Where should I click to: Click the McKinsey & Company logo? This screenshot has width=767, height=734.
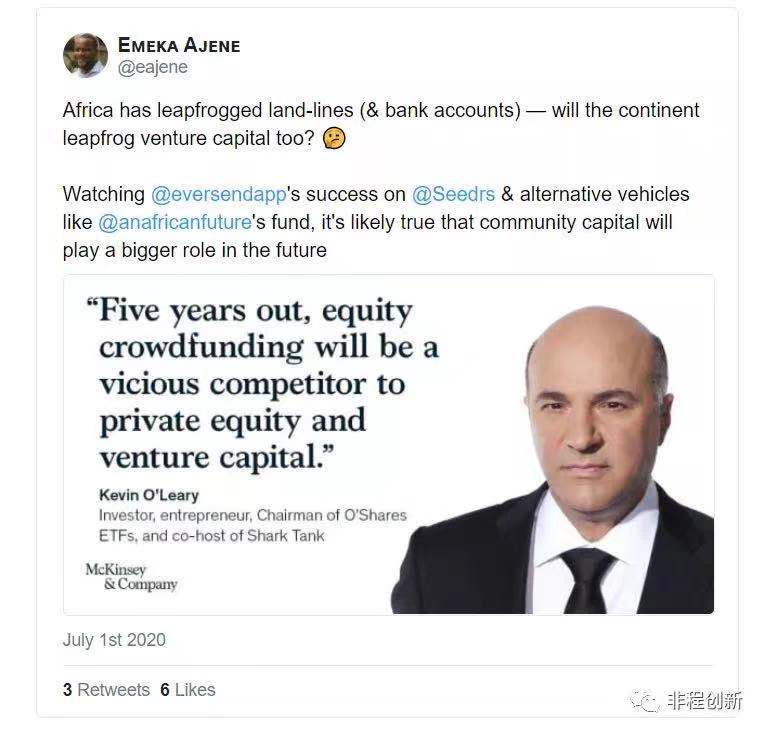[x=131, y=577]
